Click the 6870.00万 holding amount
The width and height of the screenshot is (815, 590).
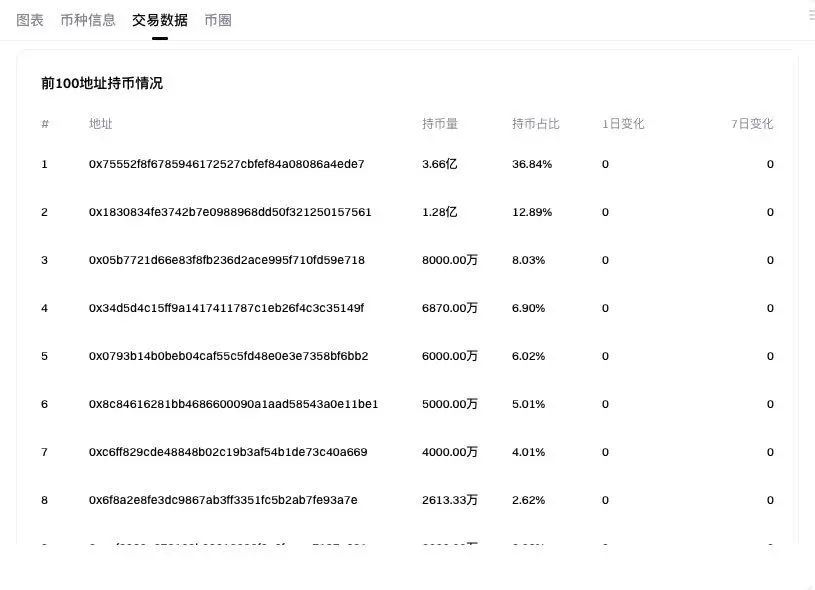coord(450,308)
